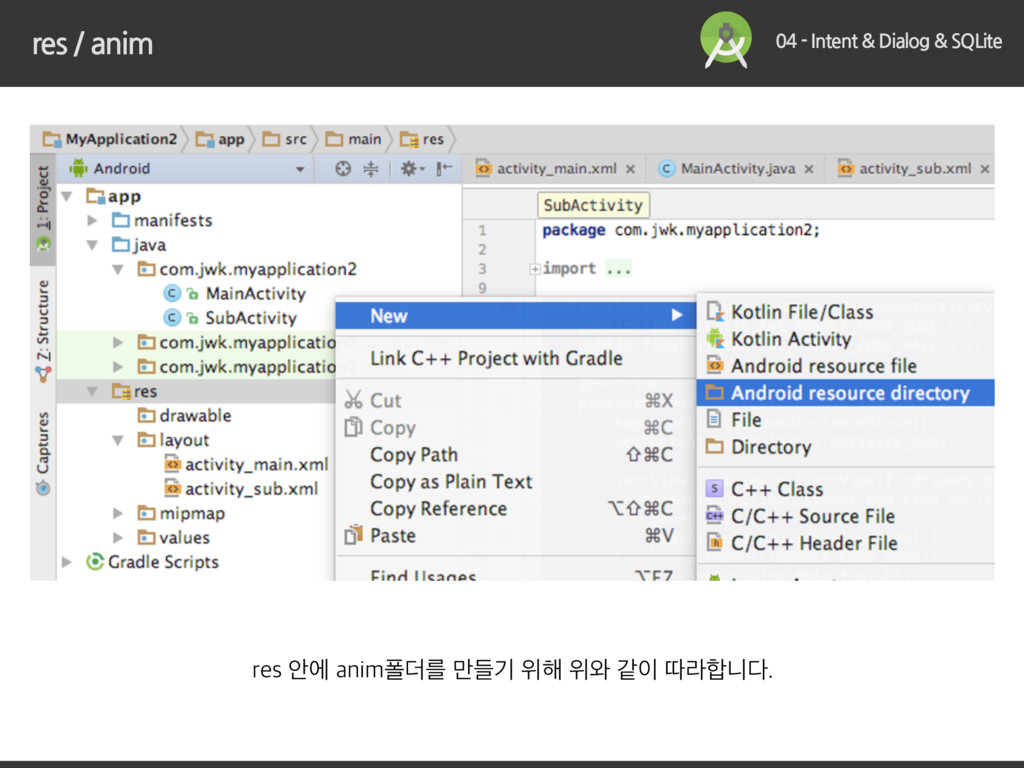
Task: Click the C++ Class icon in submenu
Action: (715, 489)
